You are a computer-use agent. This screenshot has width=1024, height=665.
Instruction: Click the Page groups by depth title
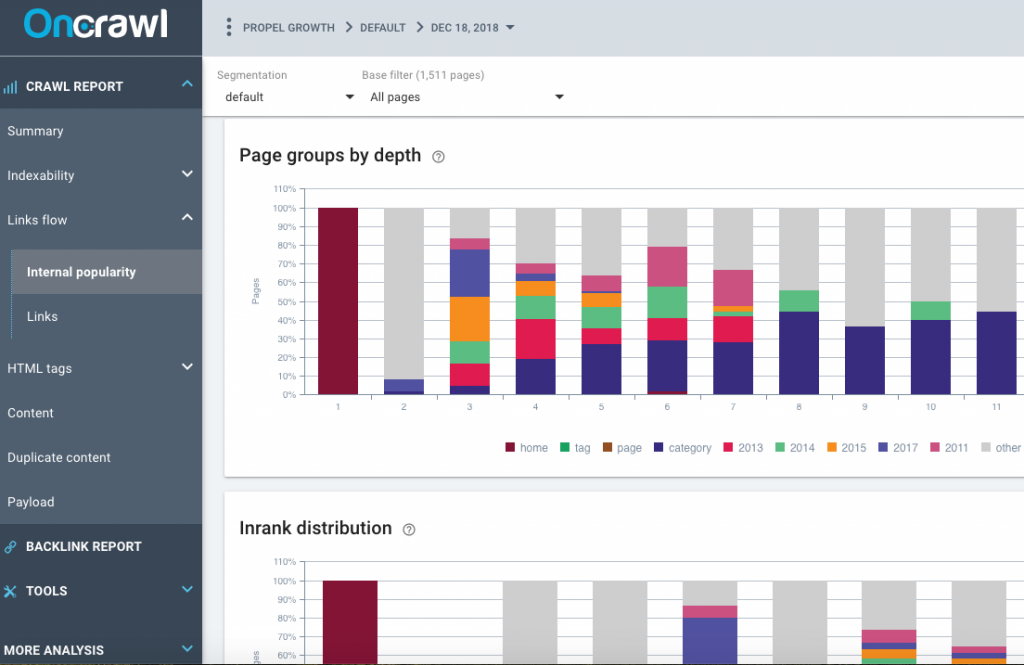coord(330,155)
